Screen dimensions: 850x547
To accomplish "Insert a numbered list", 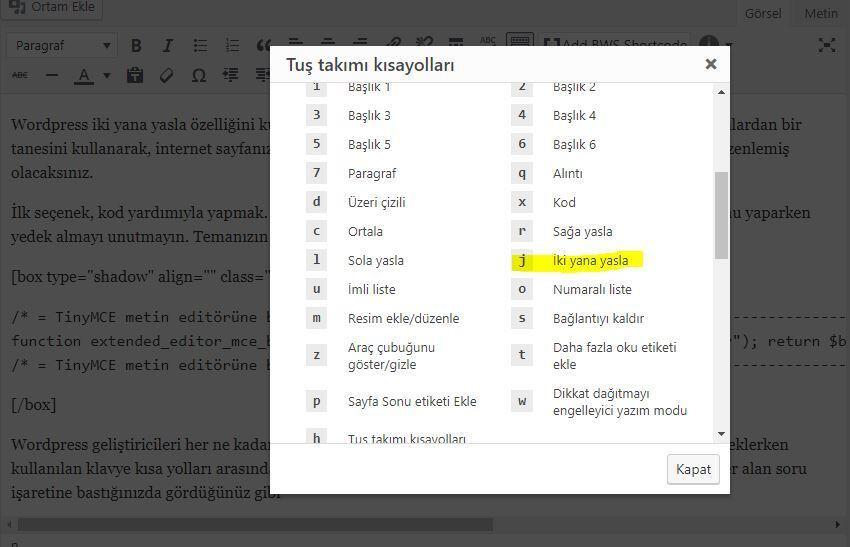I will coord(233,46).
